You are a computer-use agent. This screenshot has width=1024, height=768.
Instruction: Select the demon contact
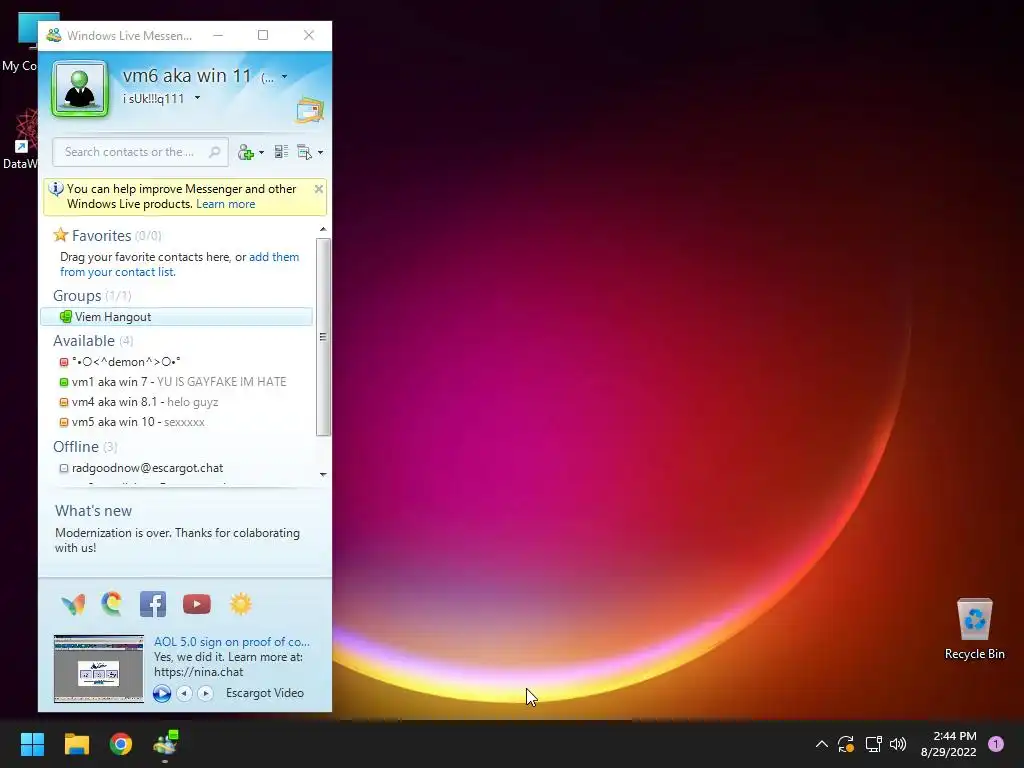pyautogui.click(x=126, y=362)
